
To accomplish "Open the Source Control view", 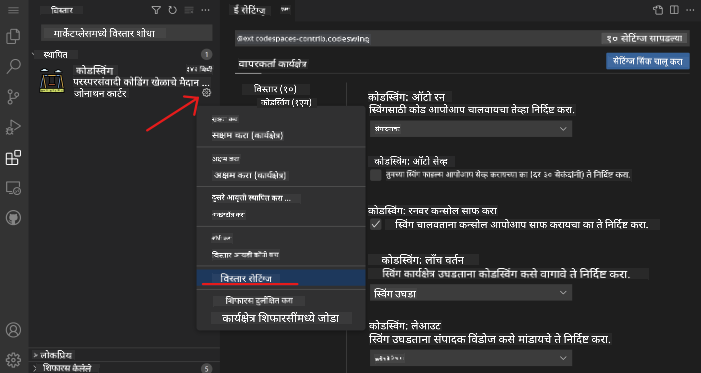I will (x=13, y=97).
